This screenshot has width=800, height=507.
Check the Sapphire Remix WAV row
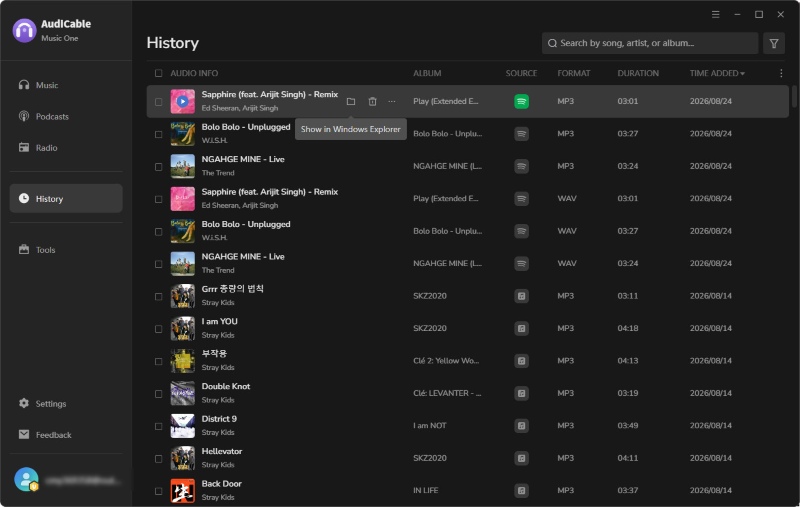coord(159,199)
